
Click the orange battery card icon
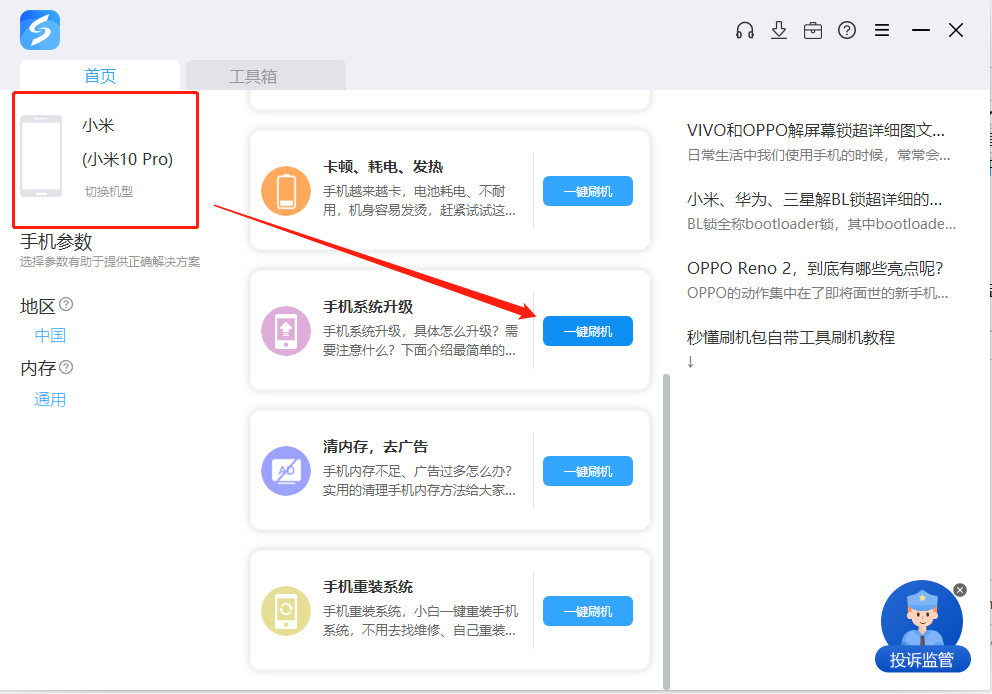pyautogui.click(x=286, y=191)
